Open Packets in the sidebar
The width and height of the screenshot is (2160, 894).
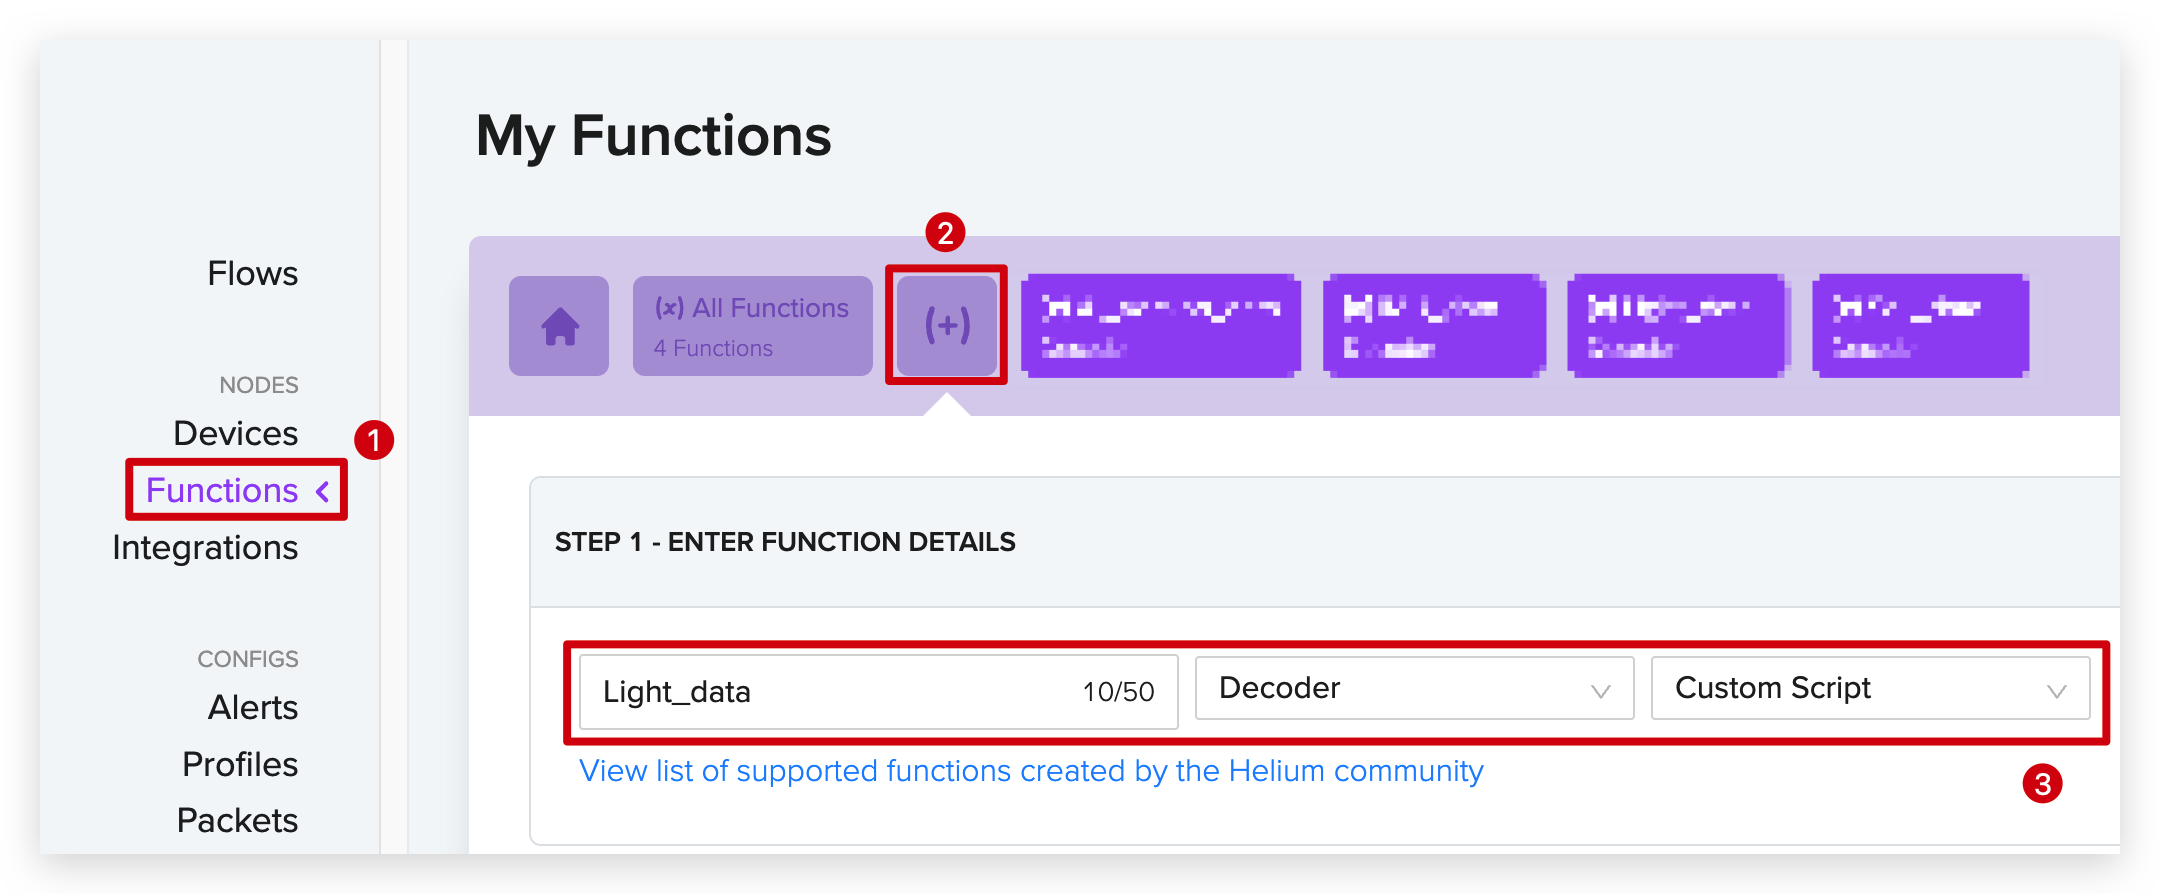click(238, 820)
